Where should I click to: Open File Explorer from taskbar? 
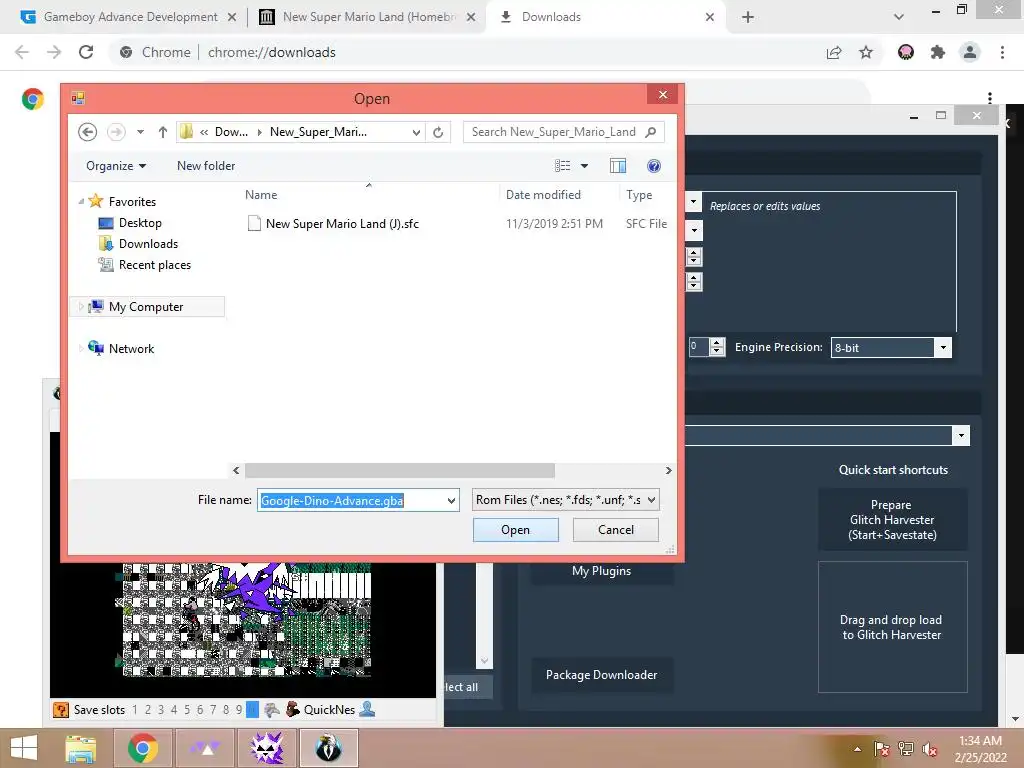tap(81, 748)
